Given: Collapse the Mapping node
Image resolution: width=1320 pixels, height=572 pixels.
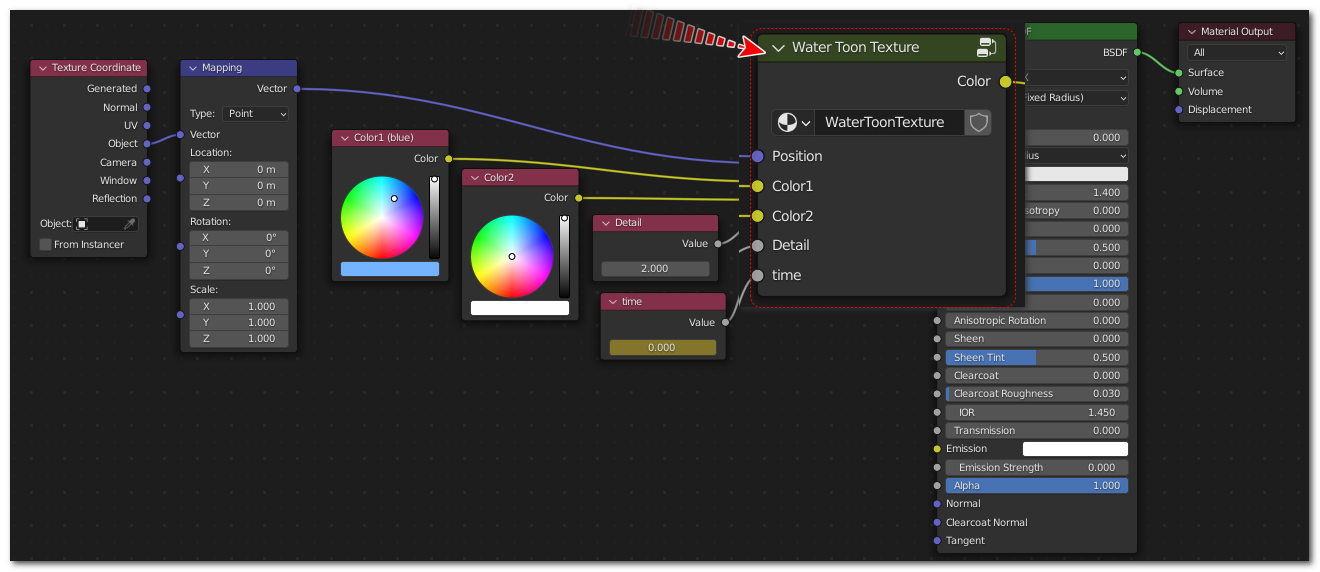Looking at the screenshot, I should click(x=192, y=68).
